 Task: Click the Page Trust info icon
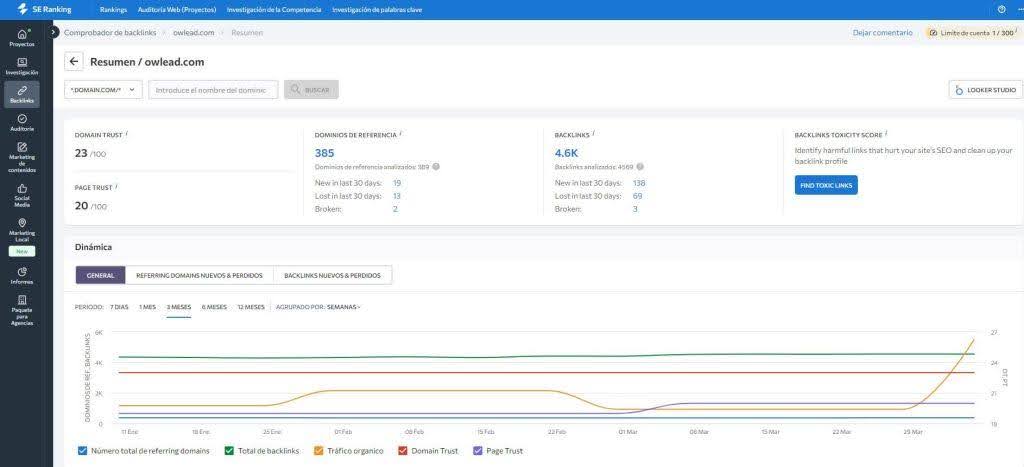click(116, 185)
